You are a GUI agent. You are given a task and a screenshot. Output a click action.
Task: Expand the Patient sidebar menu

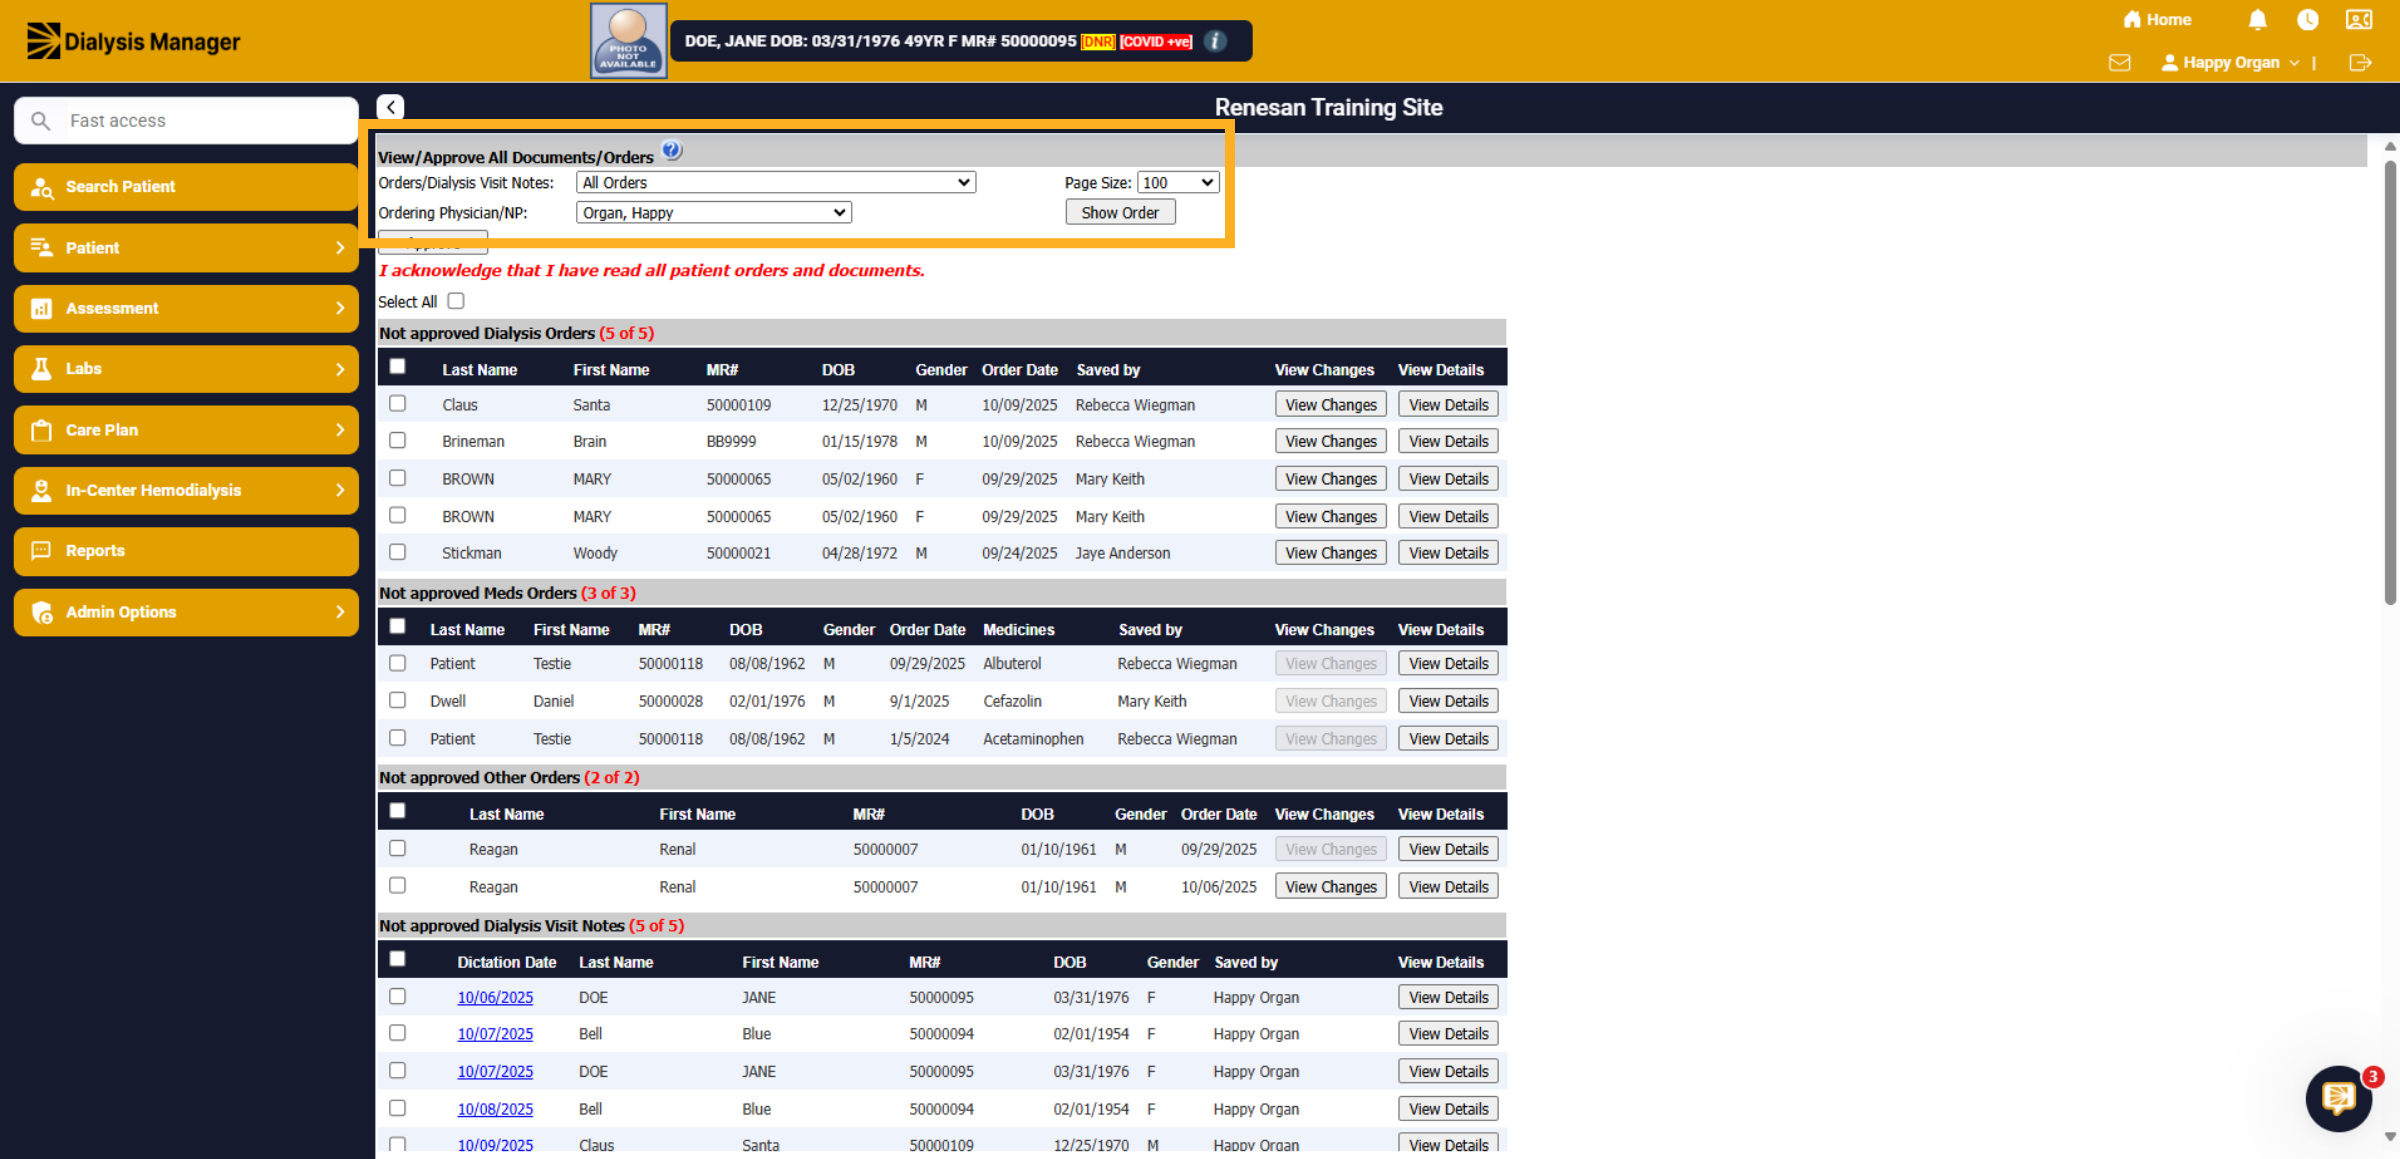coord(186,248)
